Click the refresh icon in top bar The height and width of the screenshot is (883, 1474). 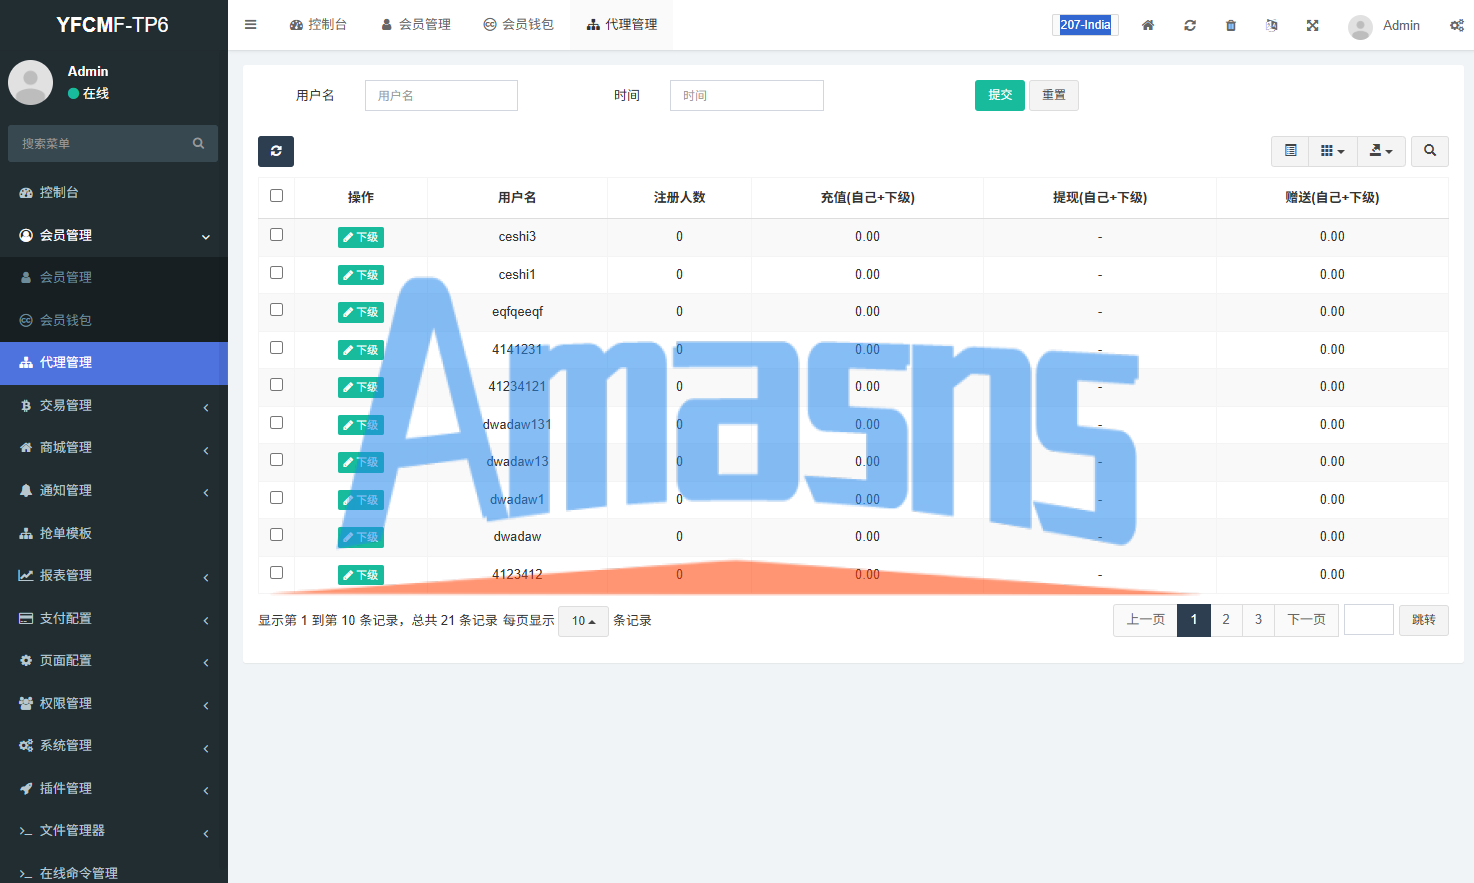click(x=1190, y=25)
